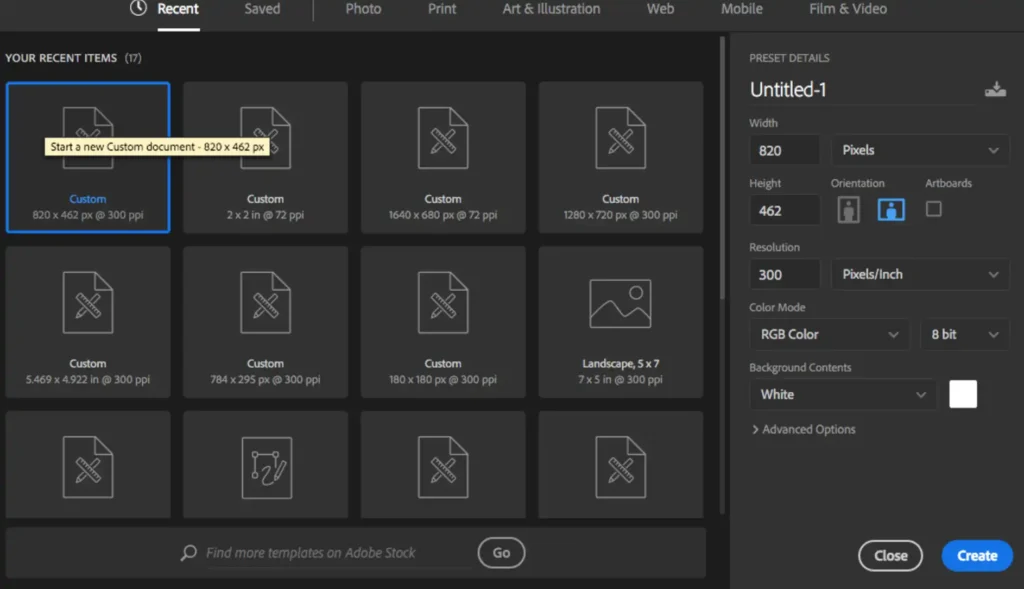1024x589 pixels.
Task: Select the Landscape, 5 x 7 preset icon
Action: point(620,303)
